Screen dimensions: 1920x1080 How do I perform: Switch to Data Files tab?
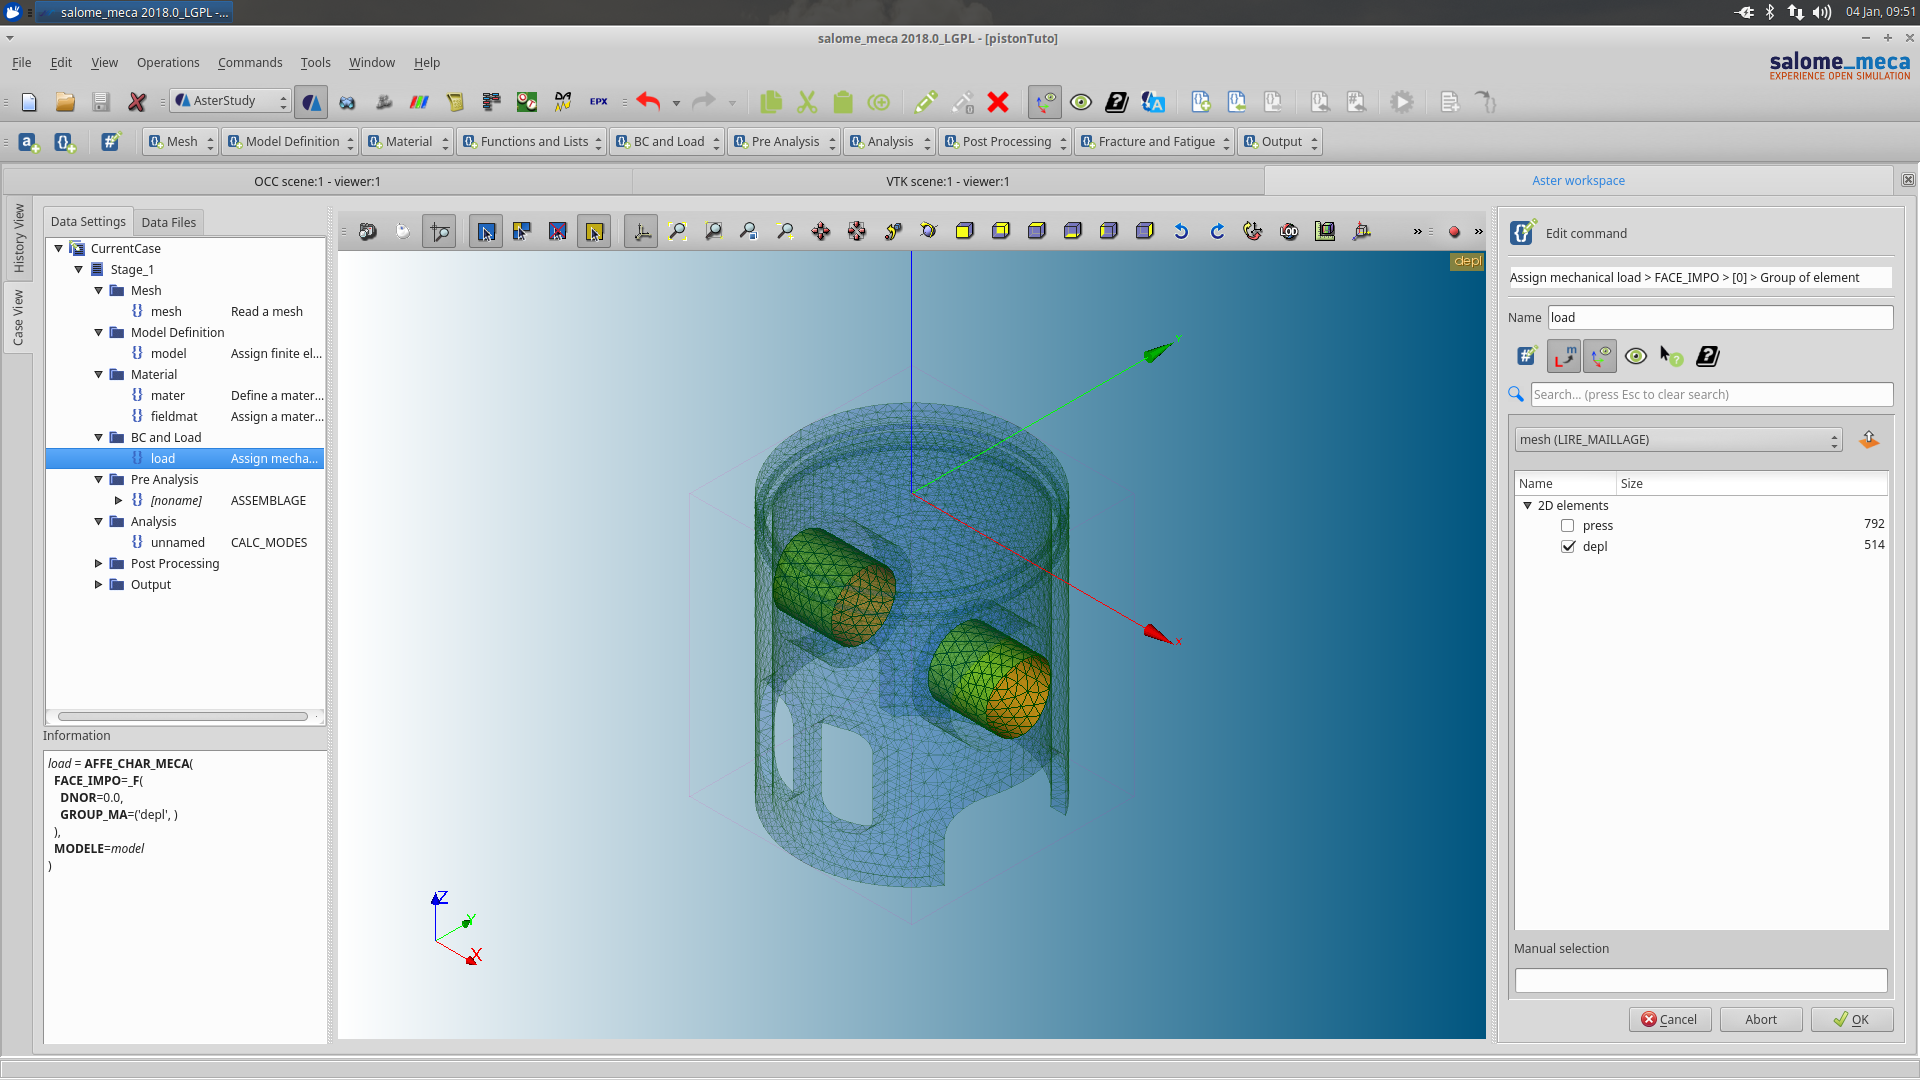point(169,222)
